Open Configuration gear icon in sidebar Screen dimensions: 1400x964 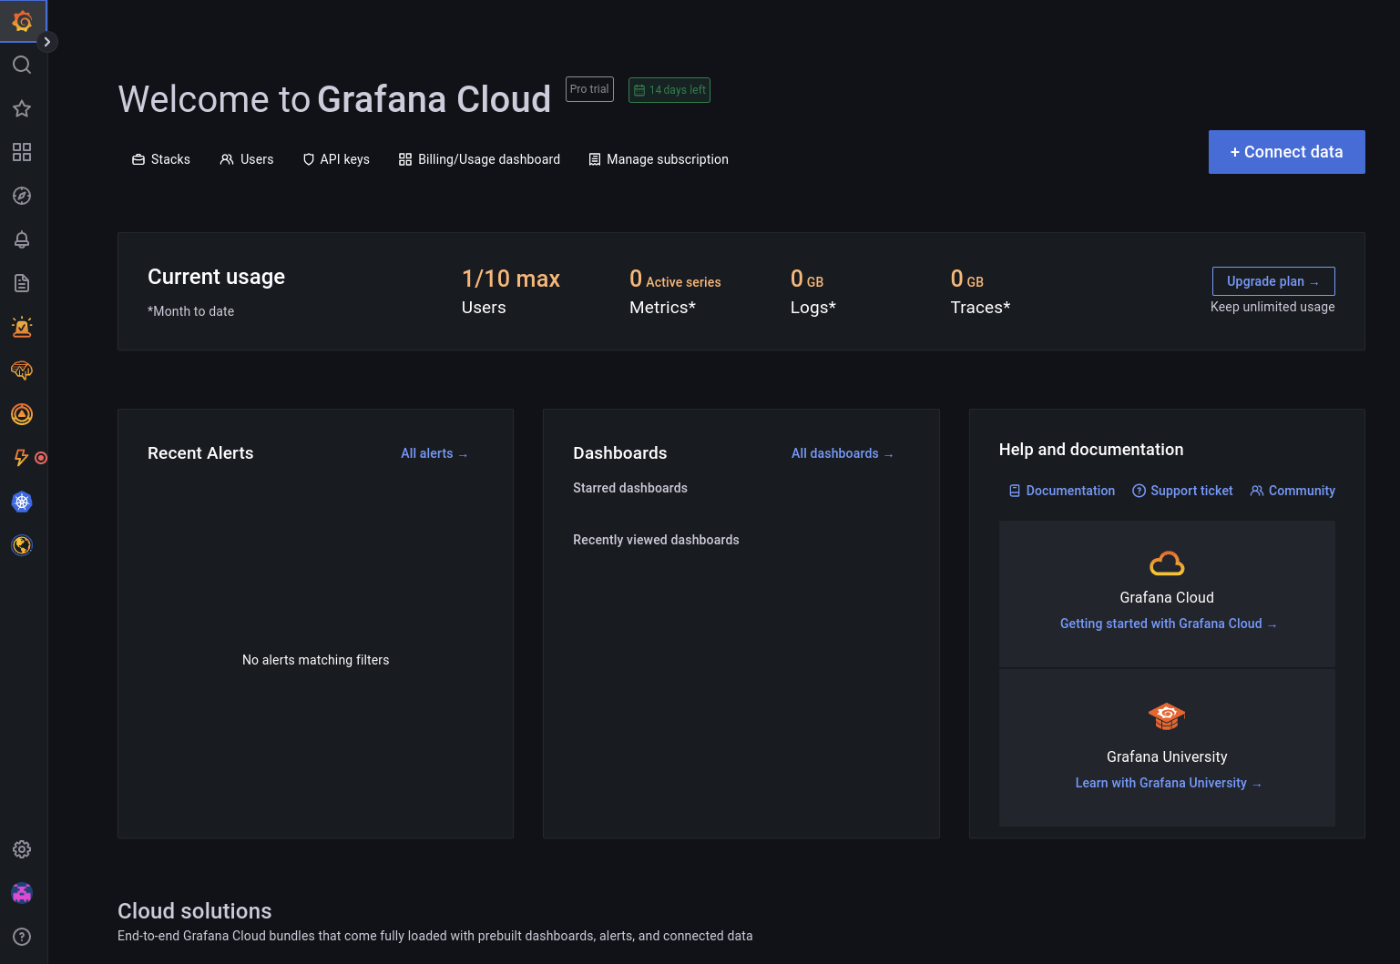click(22, 849)
